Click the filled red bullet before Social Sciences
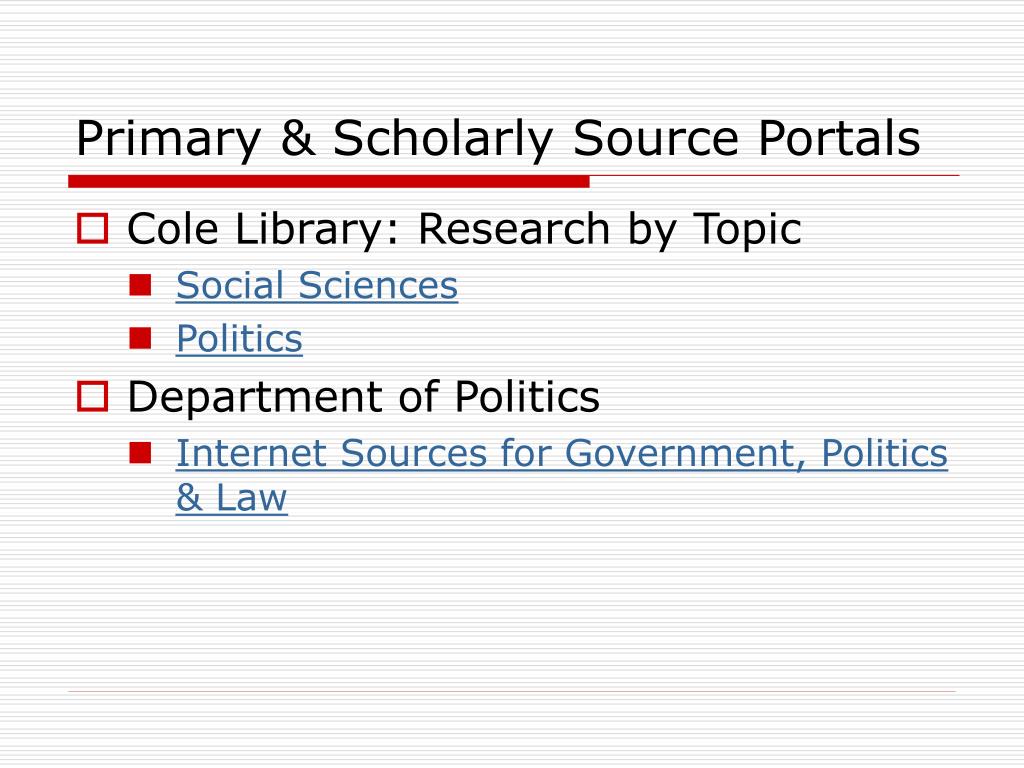 point(140,285)
